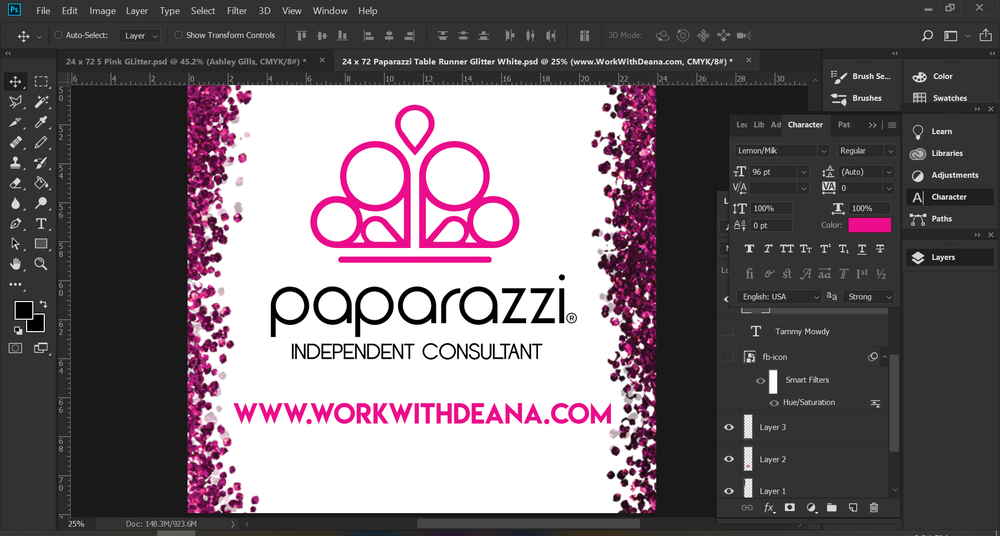This screenshot has height=536, width=1000.
Task: Open the Strong anti-aliasing dropdown
Action: click(x=887, y=297)
